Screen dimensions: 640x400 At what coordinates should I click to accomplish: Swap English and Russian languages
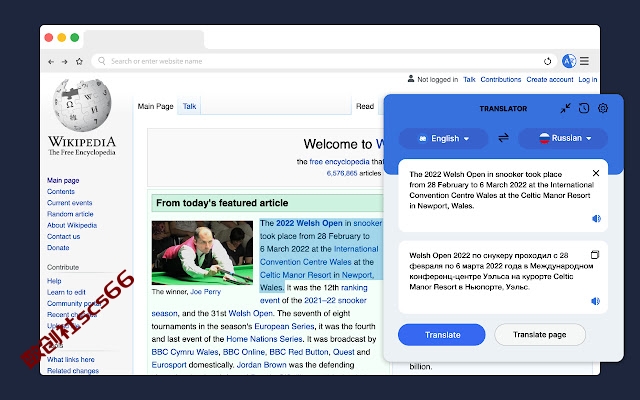[503, 138]
